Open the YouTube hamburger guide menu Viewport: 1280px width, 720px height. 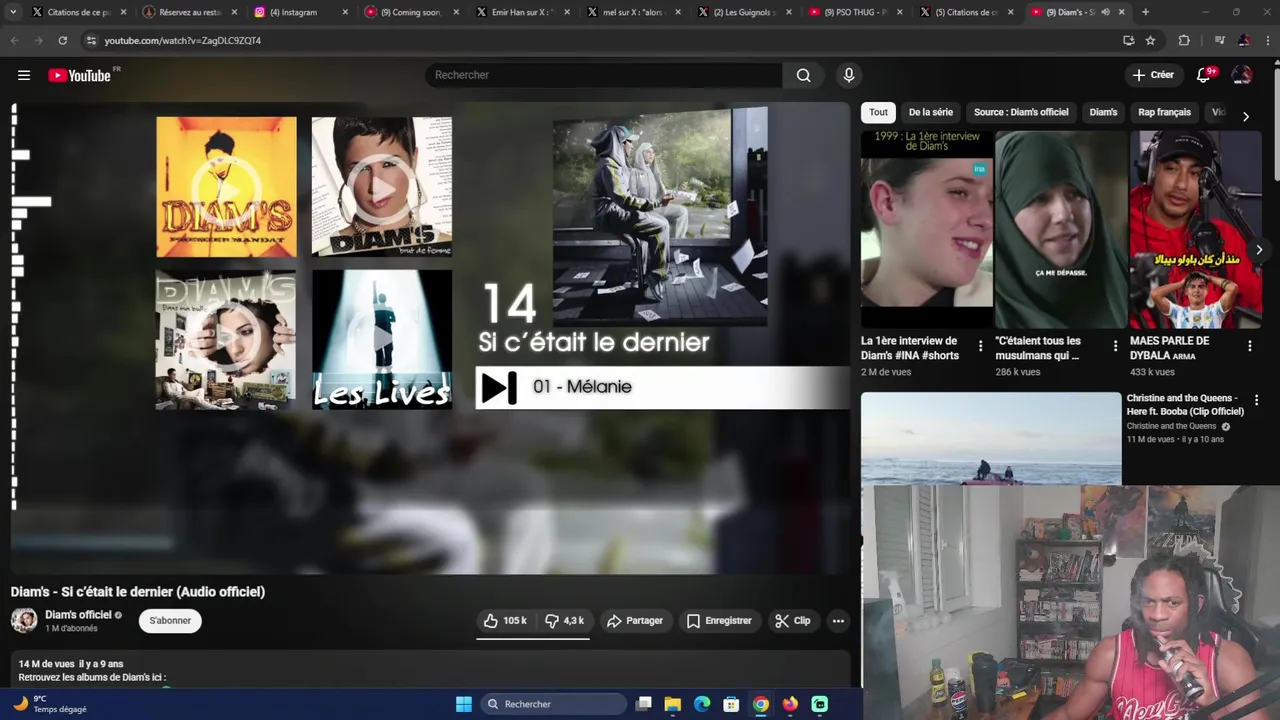point(24,75)
